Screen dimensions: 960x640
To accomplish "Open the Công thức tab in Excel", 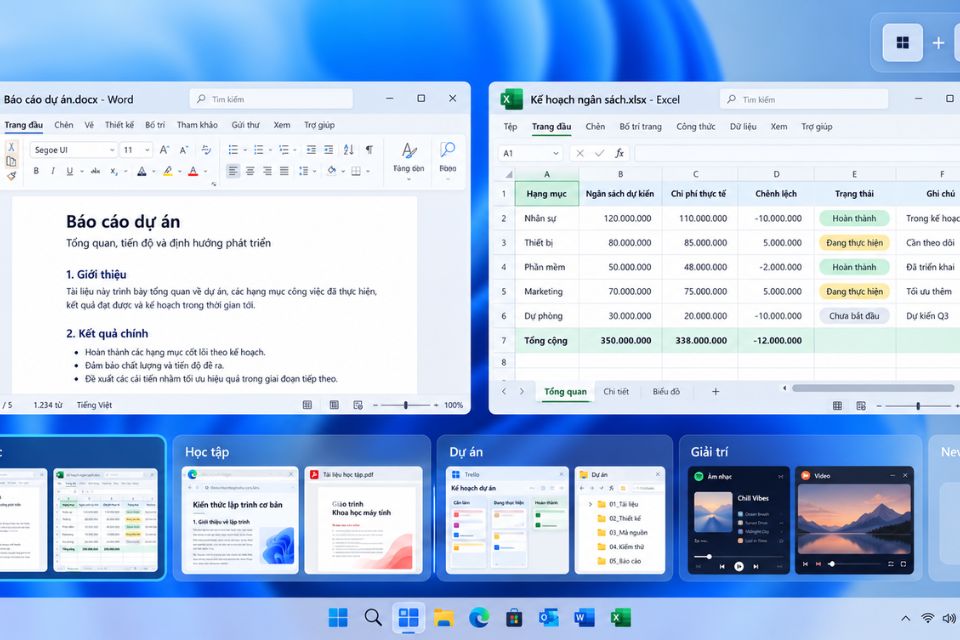I will click(x=696, y=127).
